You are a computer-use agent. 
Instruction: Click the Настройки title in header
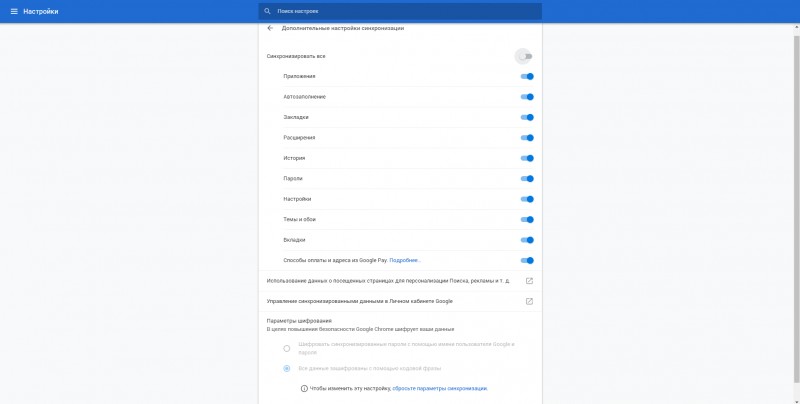(x=41, y=11)
